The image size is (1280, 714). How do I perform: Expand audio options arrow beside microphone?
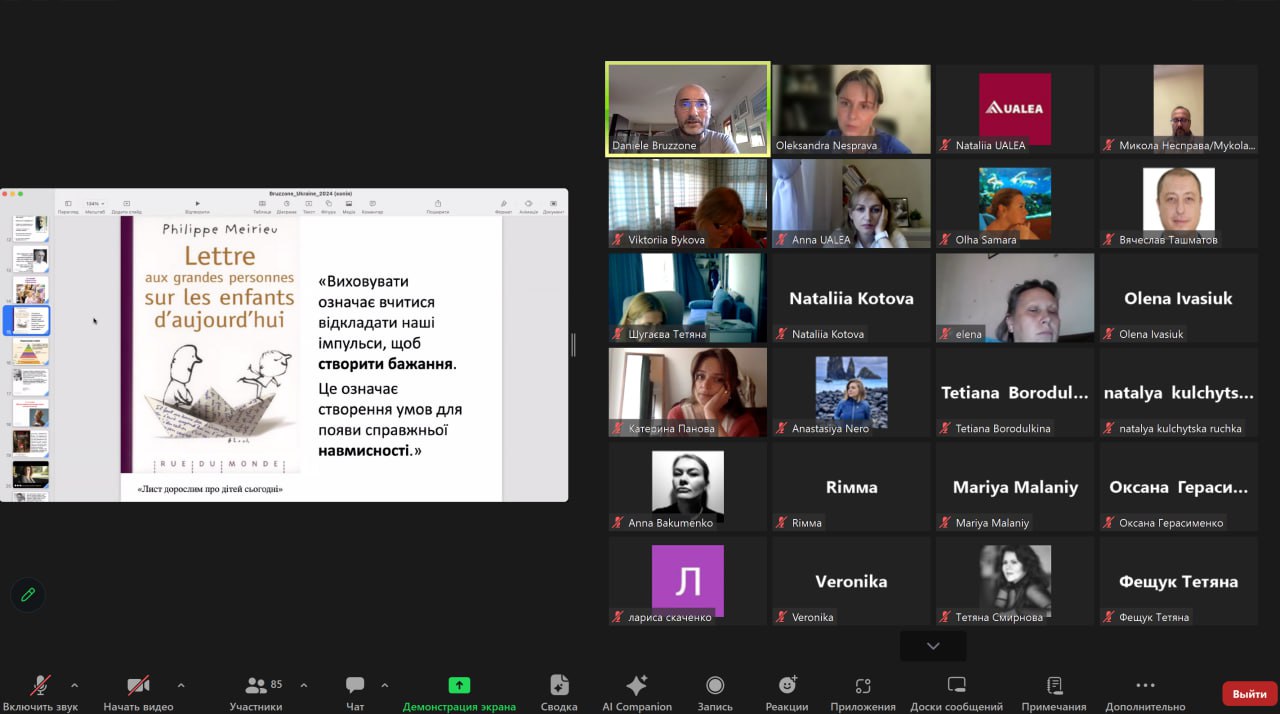coord(74,685)
